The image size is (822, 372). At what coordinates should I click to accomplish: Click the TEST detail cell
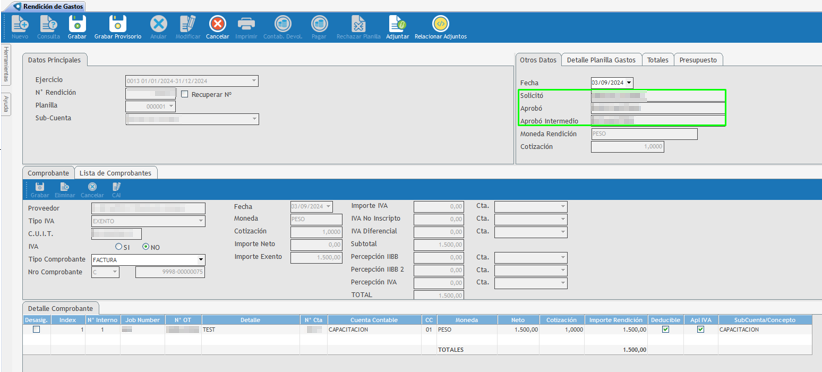coord(251,330)
